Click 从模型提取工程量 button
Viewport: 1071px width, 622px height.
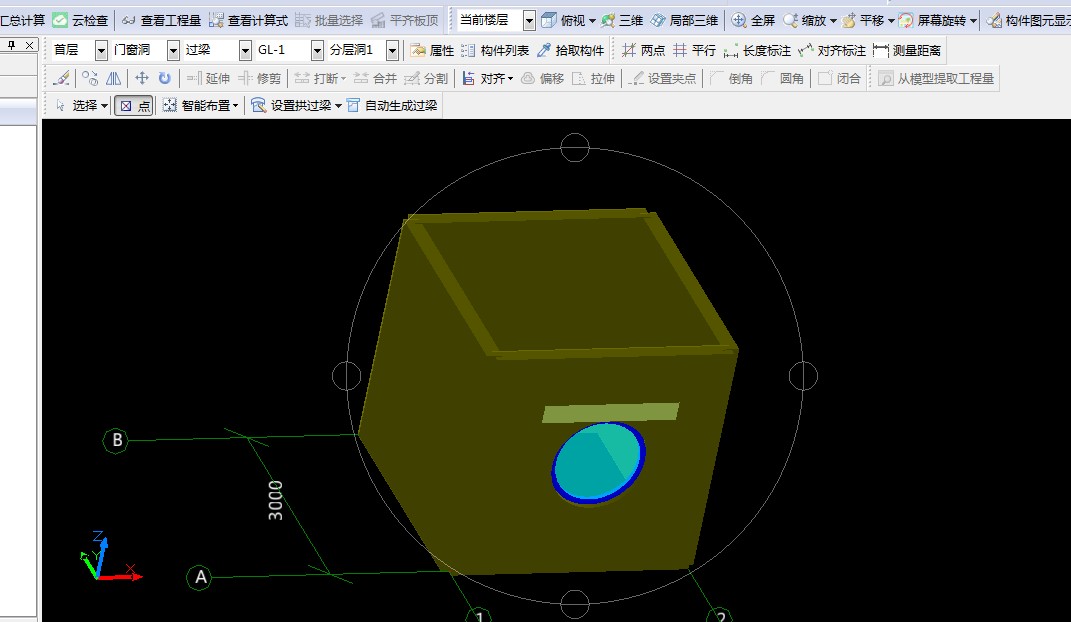(x=936, y=79)
